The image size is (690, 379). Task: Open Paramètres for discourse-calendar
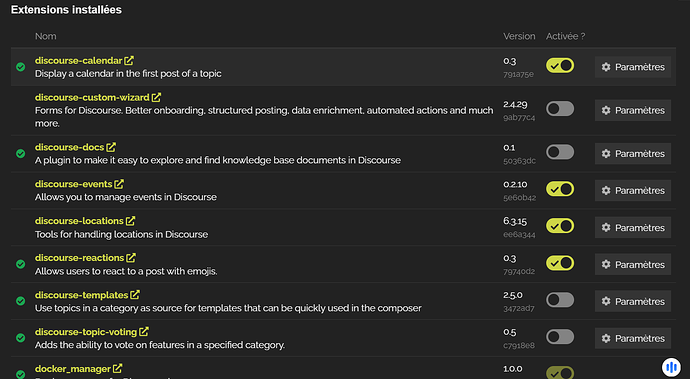(x=633, y=67)
